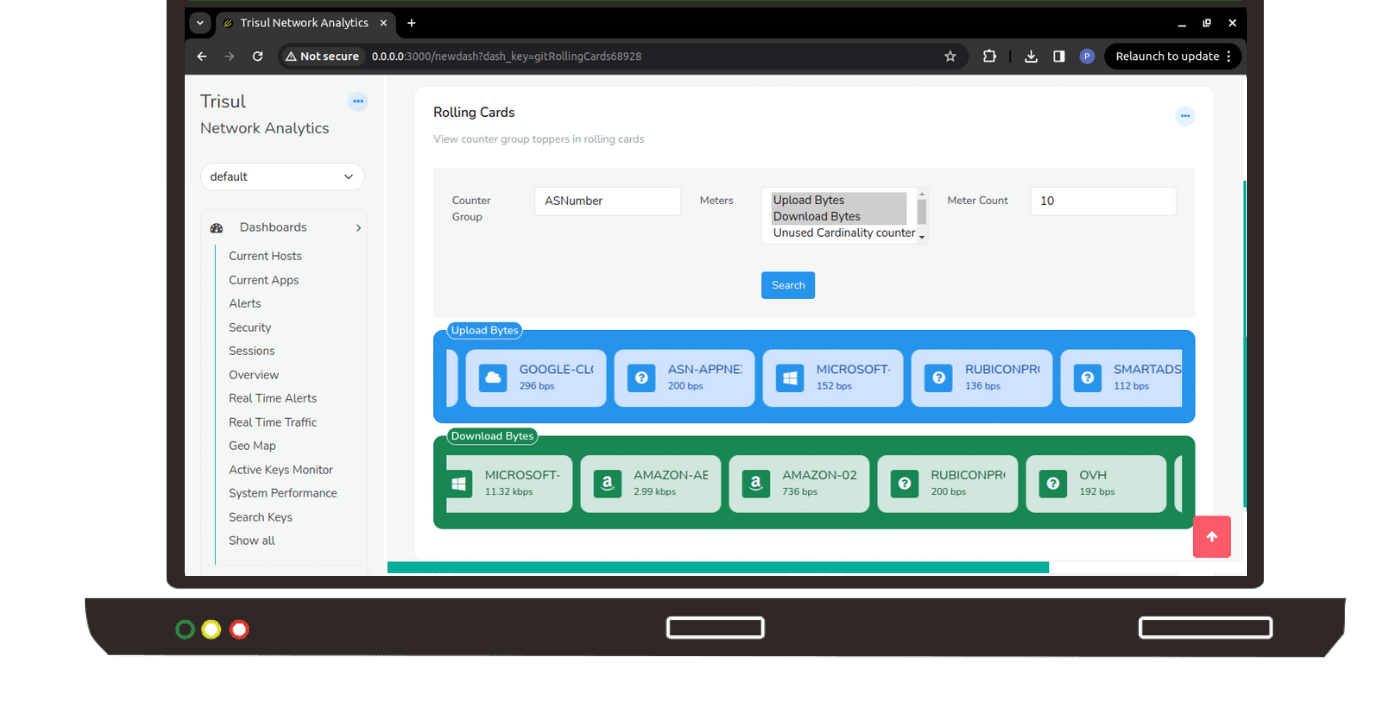Select Unused Cardinality counter in Meters list
Screen dimensions: 1396x720
[843, 233]
